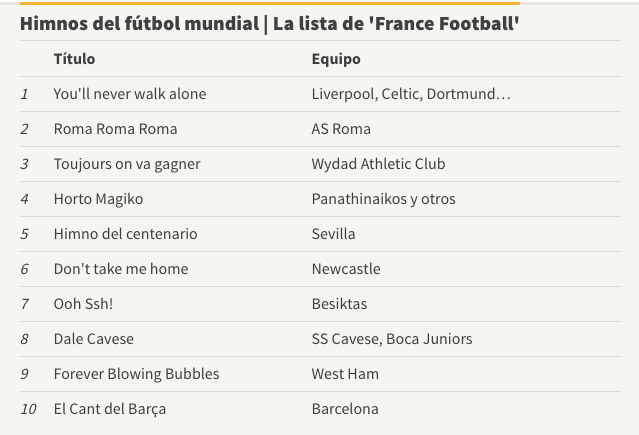Click the table title 'Himnos del fútbol mundial'

click(139, 23)
